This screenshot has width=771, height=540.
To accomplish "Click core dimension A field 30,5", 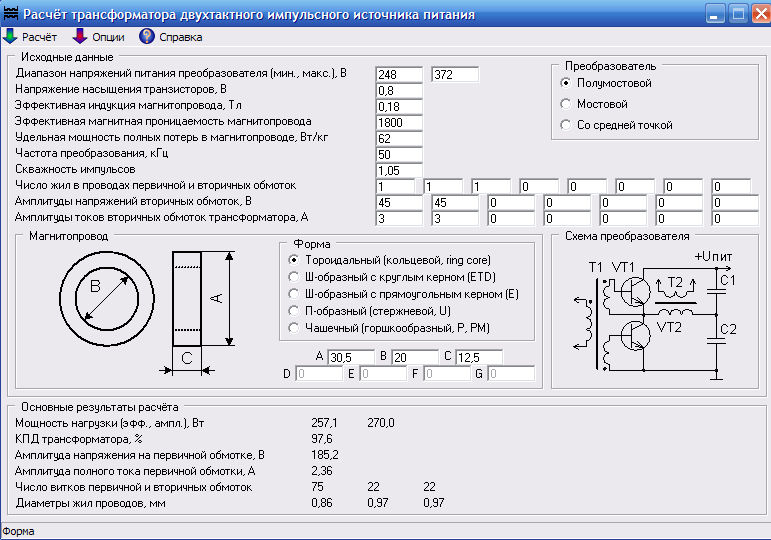I will [351, 357].
